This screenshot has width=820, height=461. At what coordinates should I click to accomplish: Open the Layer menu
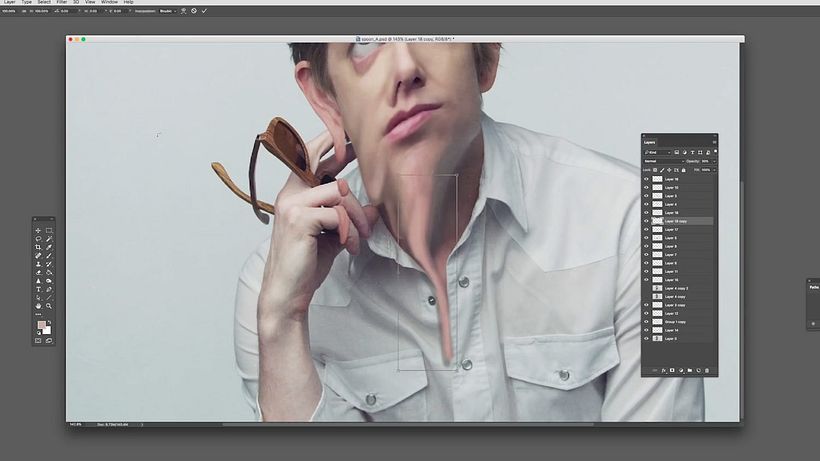click(9, 2)
